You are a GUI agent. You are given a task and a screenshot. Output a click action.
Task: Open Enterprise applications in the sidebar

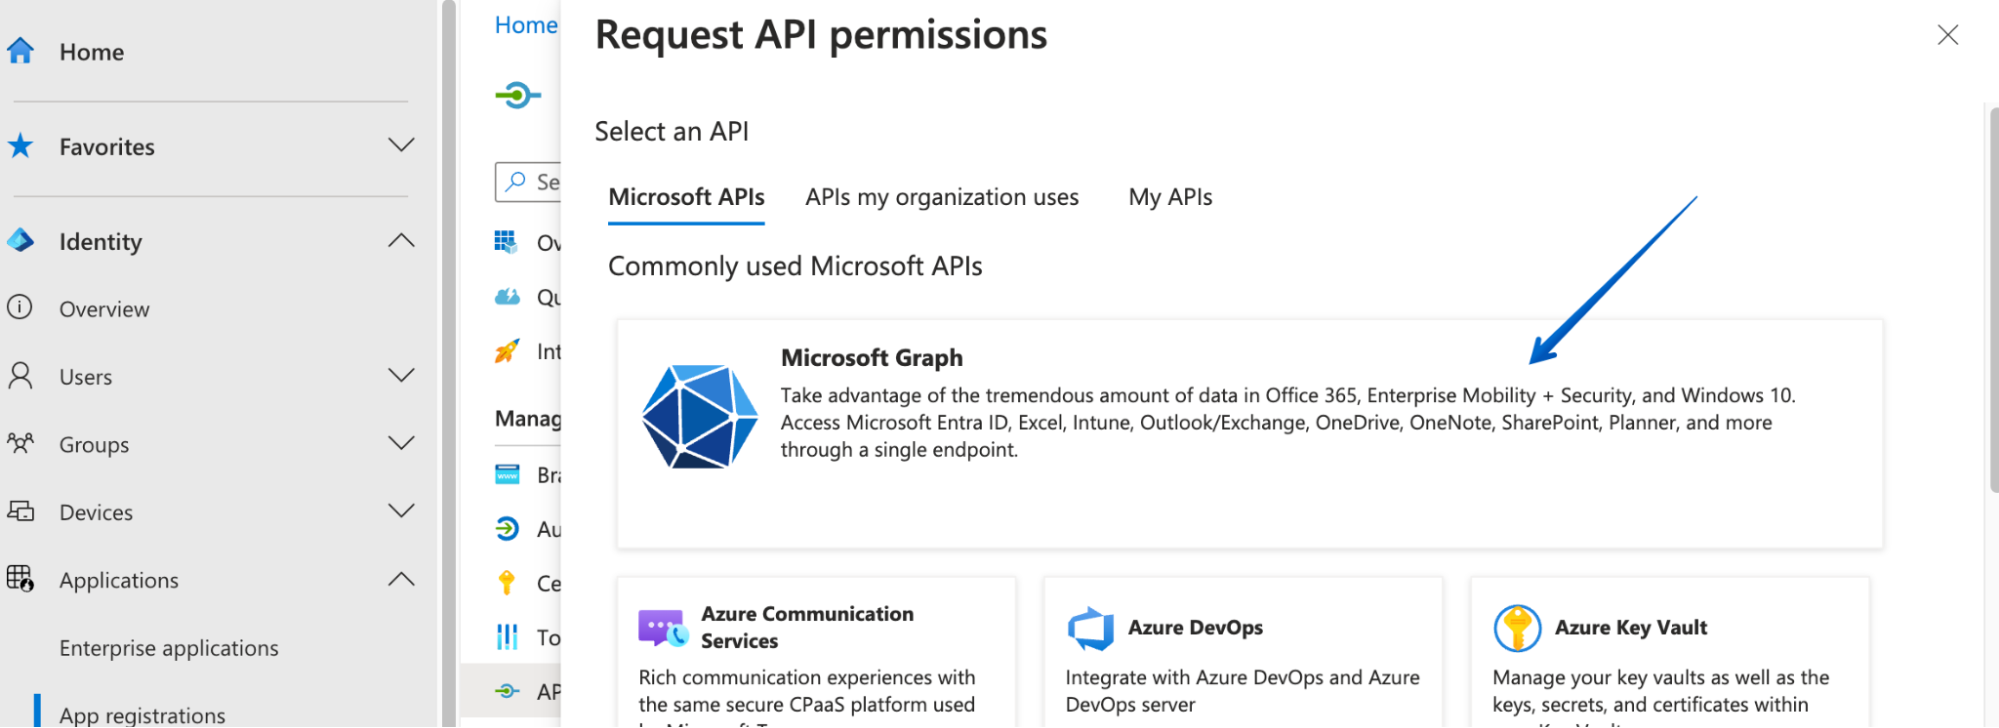169,648
